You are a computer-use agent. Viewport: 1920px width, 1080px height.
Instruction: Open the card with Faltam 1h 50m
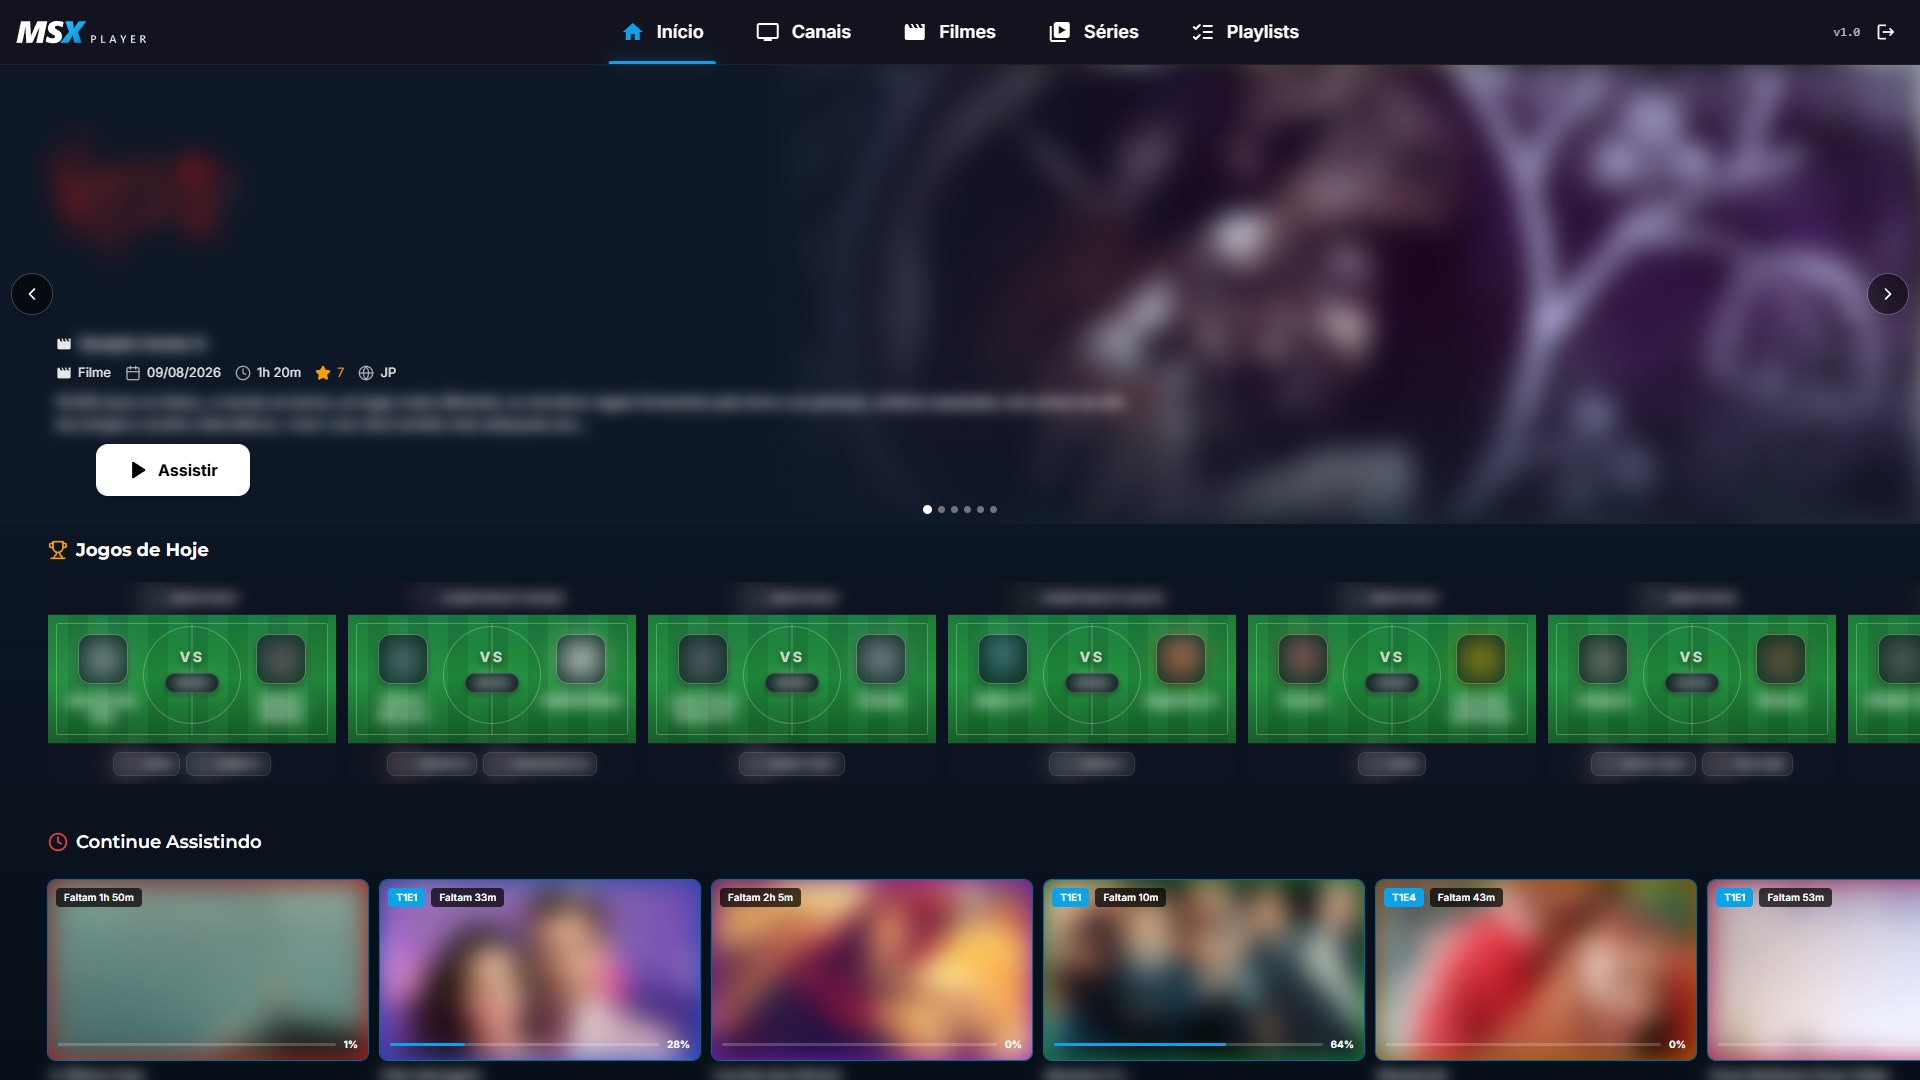pos(208,969)
